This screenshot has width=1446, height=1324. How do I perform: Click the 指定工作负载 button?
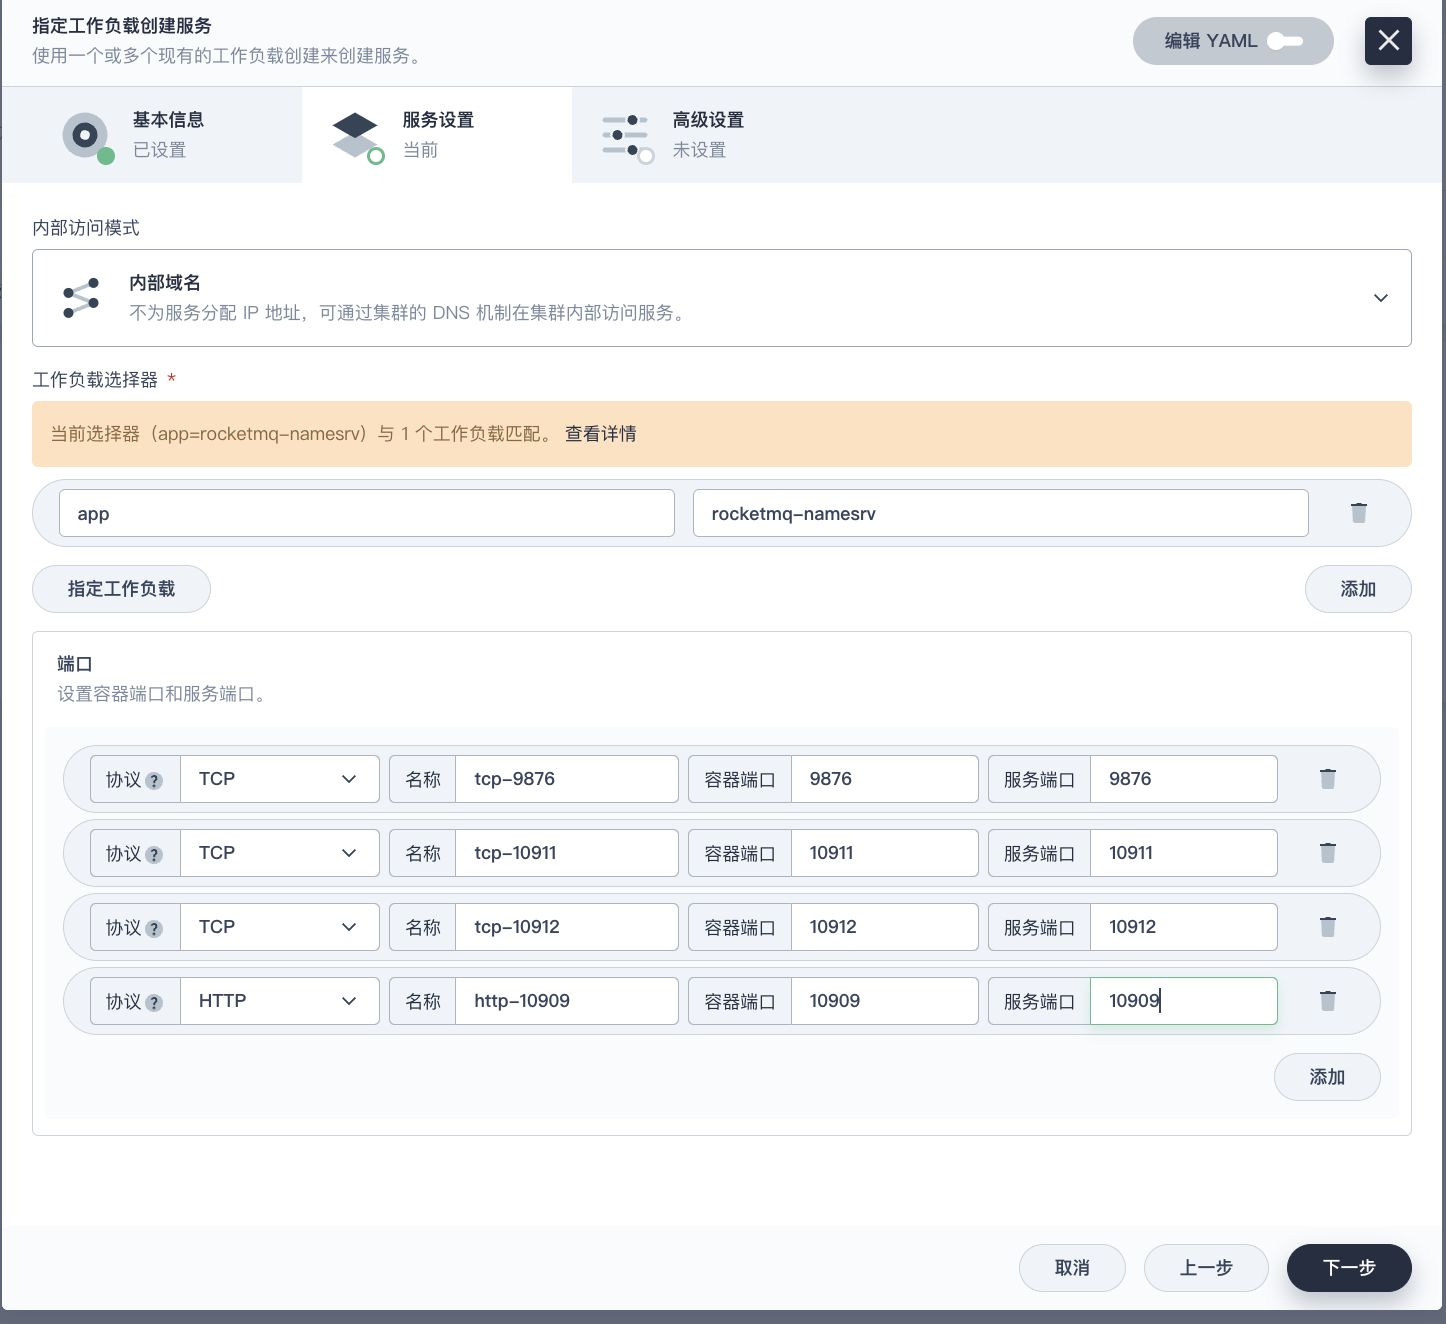pos(121,589)
